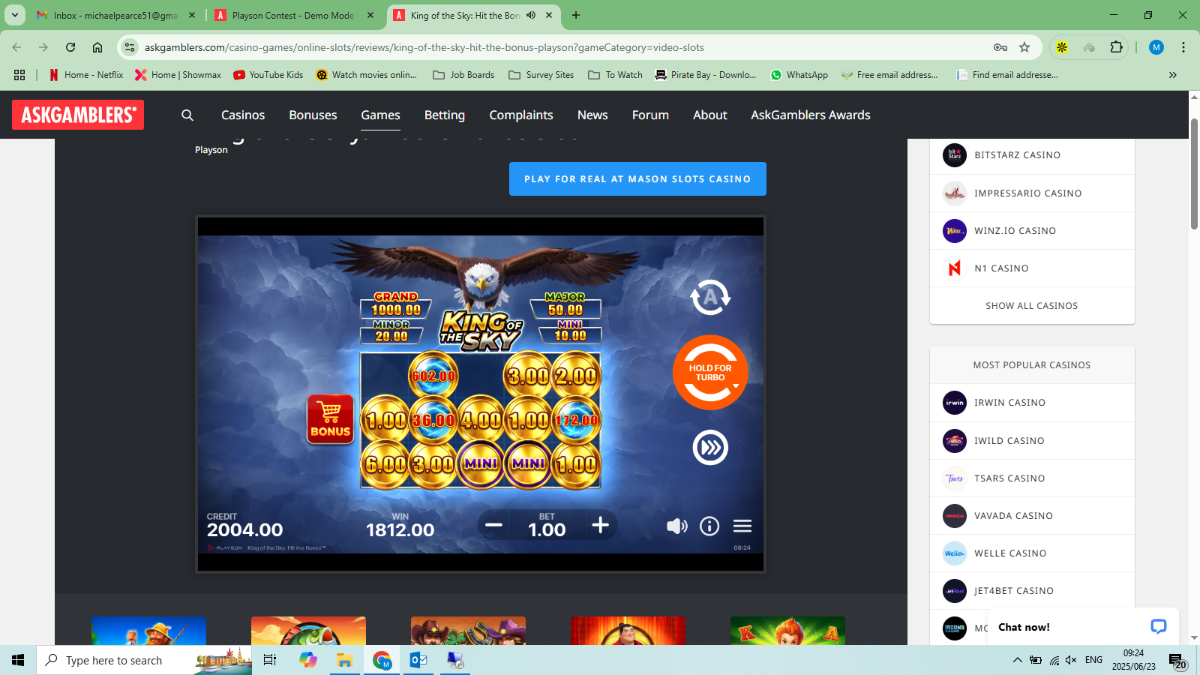Open Chrome three-dot menu
The height and width of the screenshot is (675, 1200).
click(1183, 47)
